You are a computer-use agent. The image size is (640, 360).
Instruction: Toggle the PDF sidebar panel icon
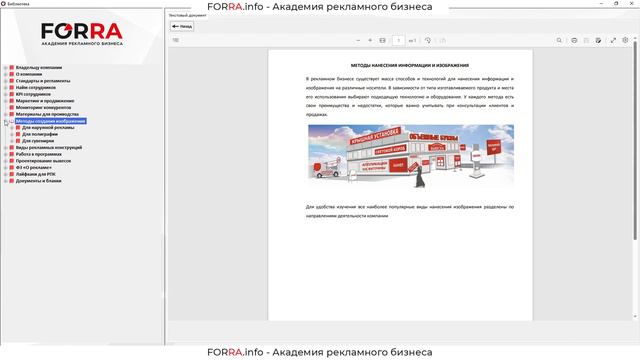click(x=176, y=40)
